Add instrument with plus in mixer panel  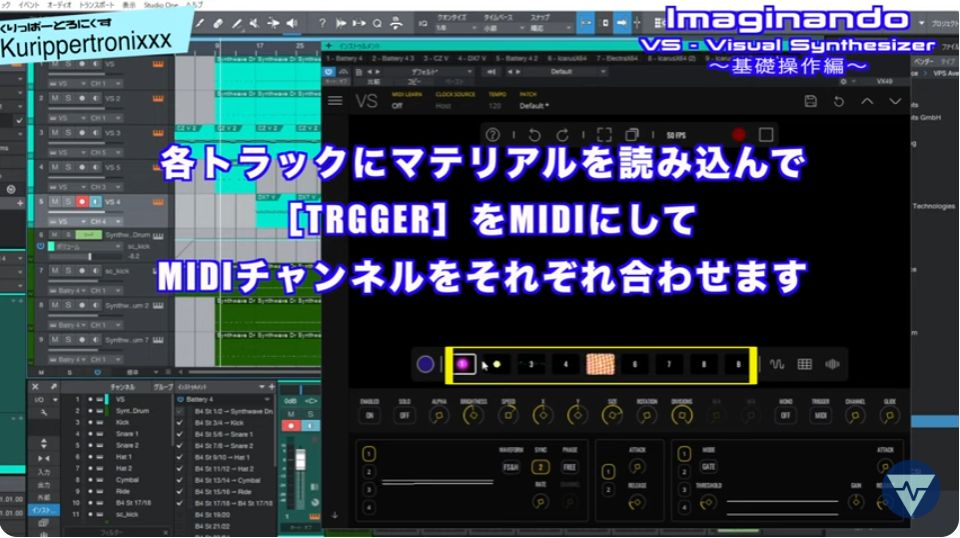click(x=271, y=387)
